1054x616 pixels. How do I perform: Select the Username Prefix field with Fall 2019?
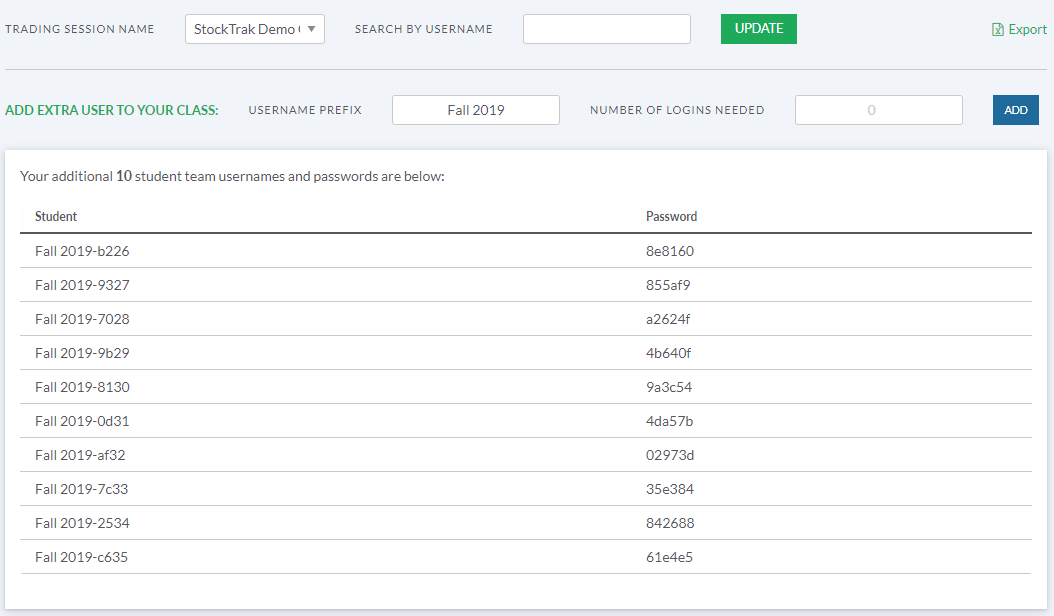click(x=476, y=110)
